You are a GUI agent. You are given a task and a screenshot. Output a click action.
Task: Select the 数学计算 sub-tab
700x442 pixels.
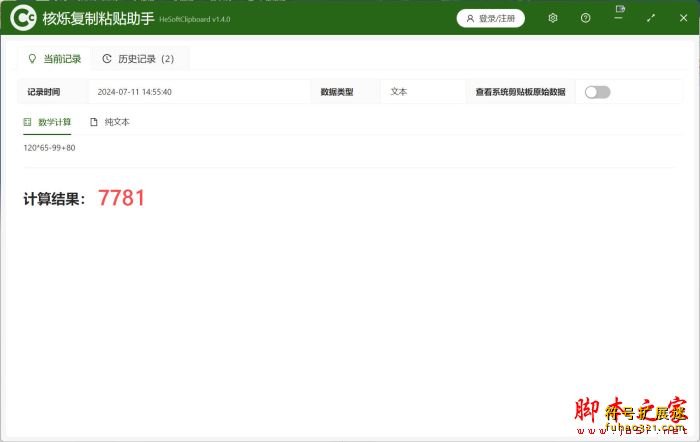[47, 122]
